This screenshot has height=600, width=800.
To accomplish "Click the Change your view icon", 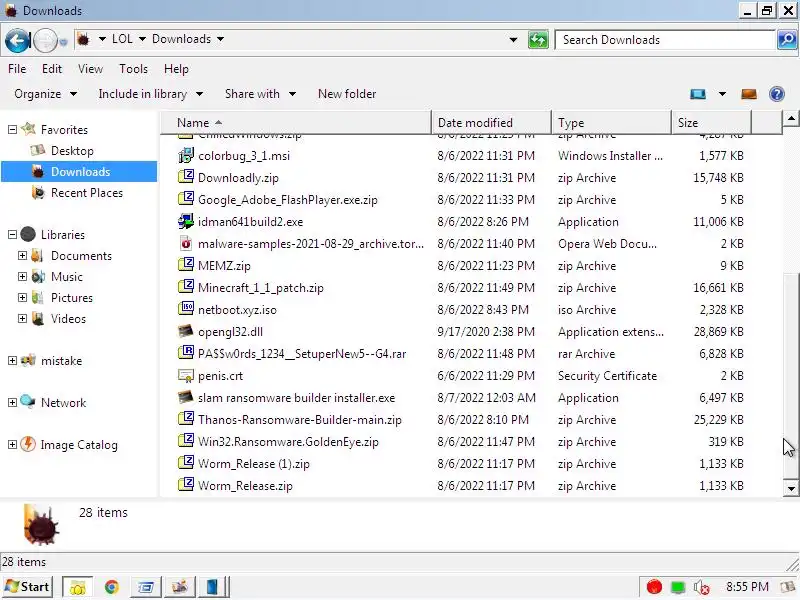I will point(698,94).
